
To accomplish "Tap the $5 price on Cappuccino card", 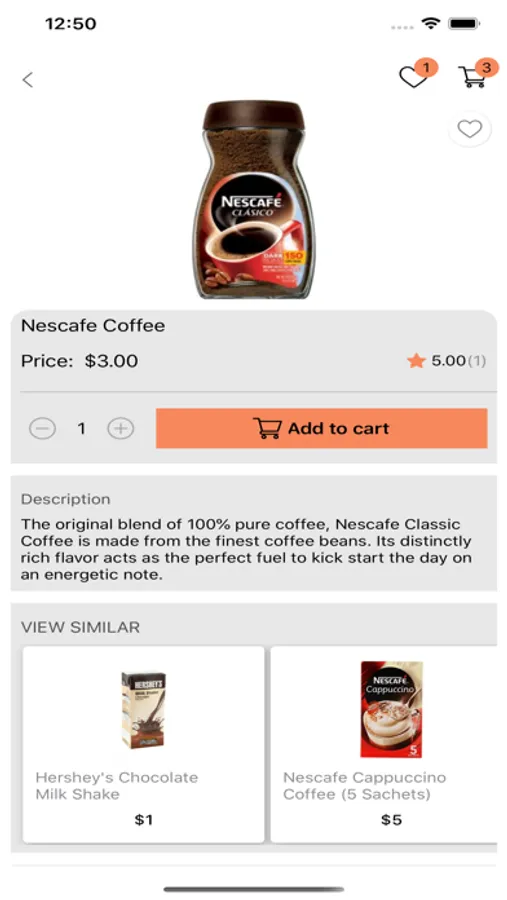I will click(392, 820).
